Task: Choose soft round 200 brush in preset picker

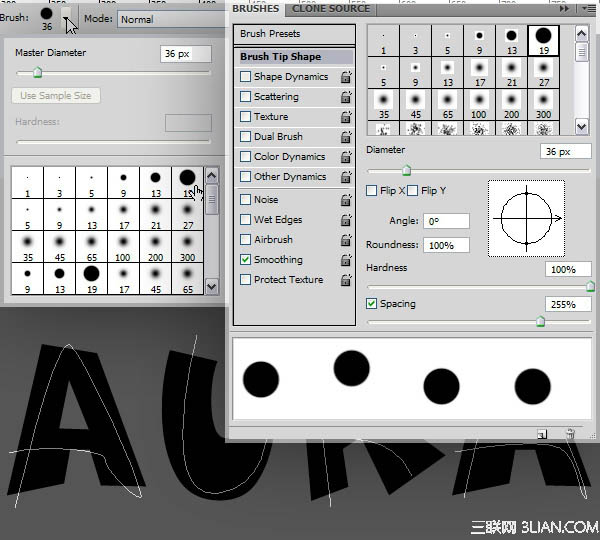Action: (x=155, y=247)
